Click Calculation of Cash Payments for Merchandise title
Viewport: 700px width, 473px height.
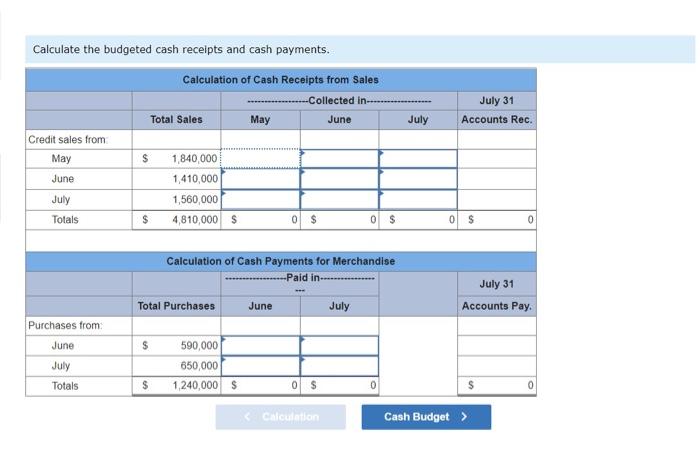coord(280,261)
